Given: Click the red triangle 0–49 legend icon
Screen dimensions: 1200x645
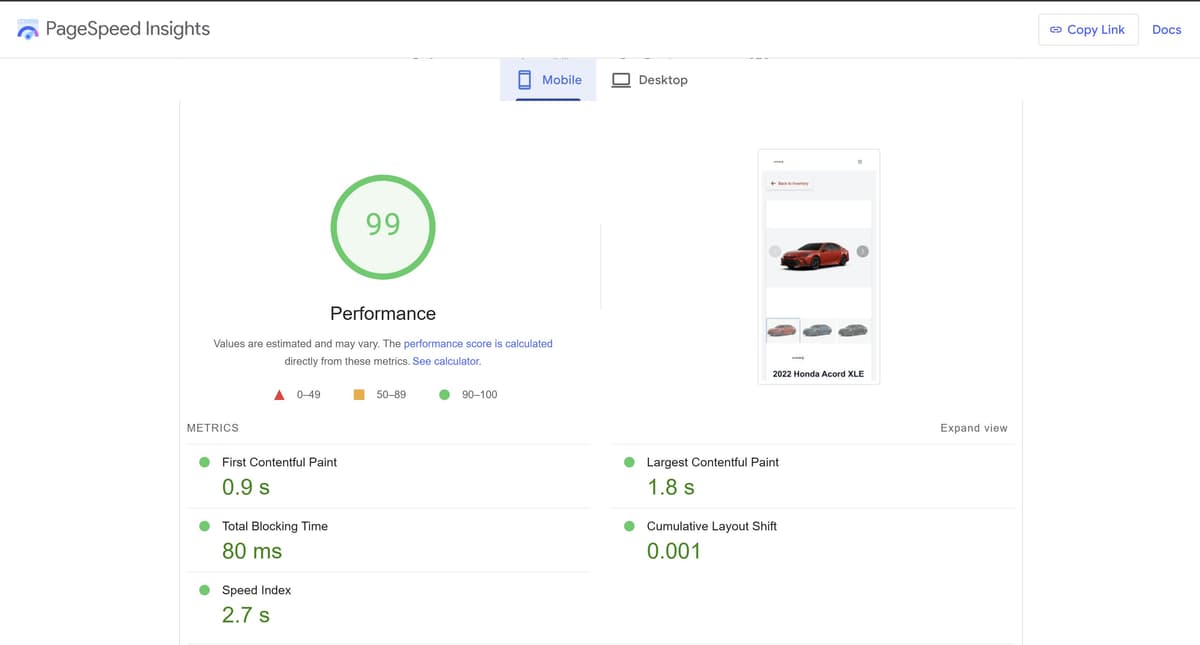Looking at the screenshot, I should point(280,395).
